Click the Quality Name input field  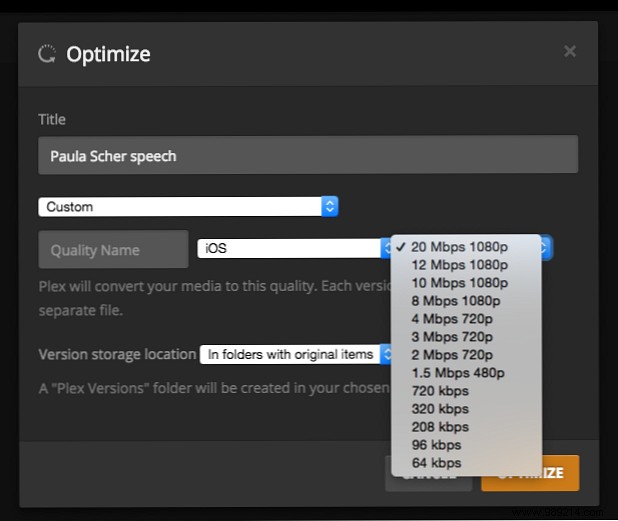pyautogui.click(x=113, y=249)
